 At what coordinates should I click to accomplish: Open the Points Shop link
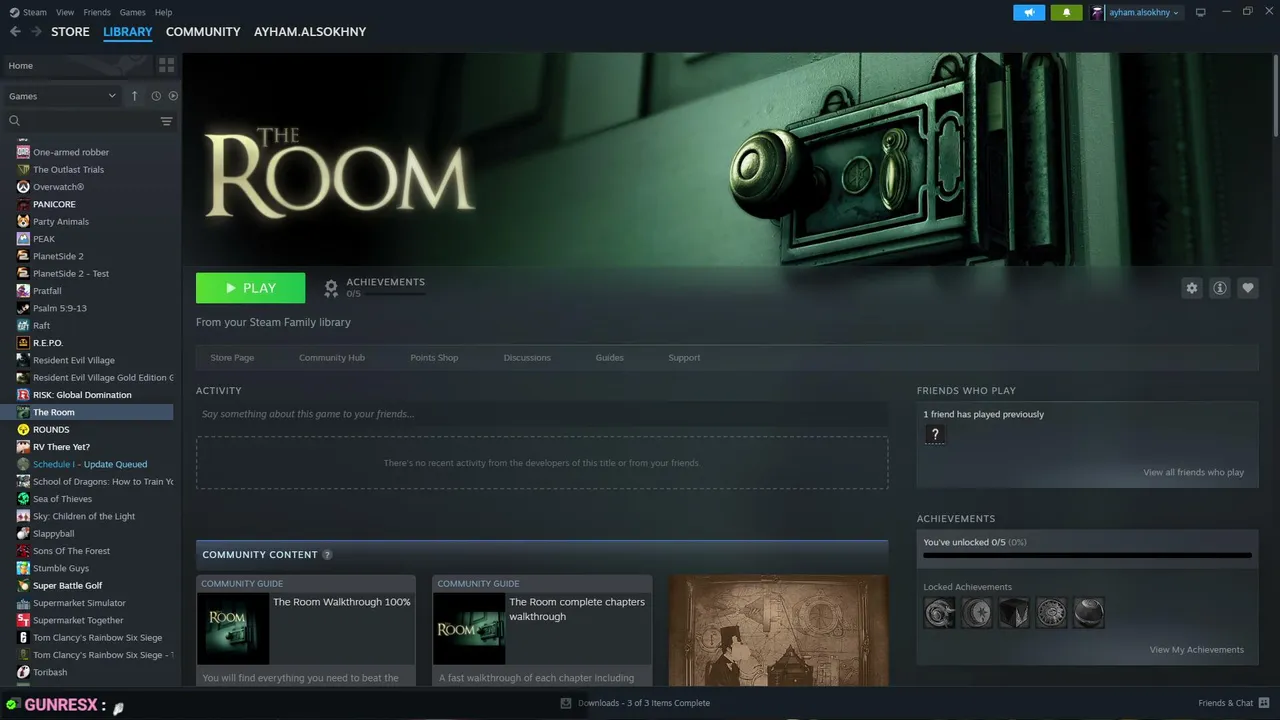[434, 358]
